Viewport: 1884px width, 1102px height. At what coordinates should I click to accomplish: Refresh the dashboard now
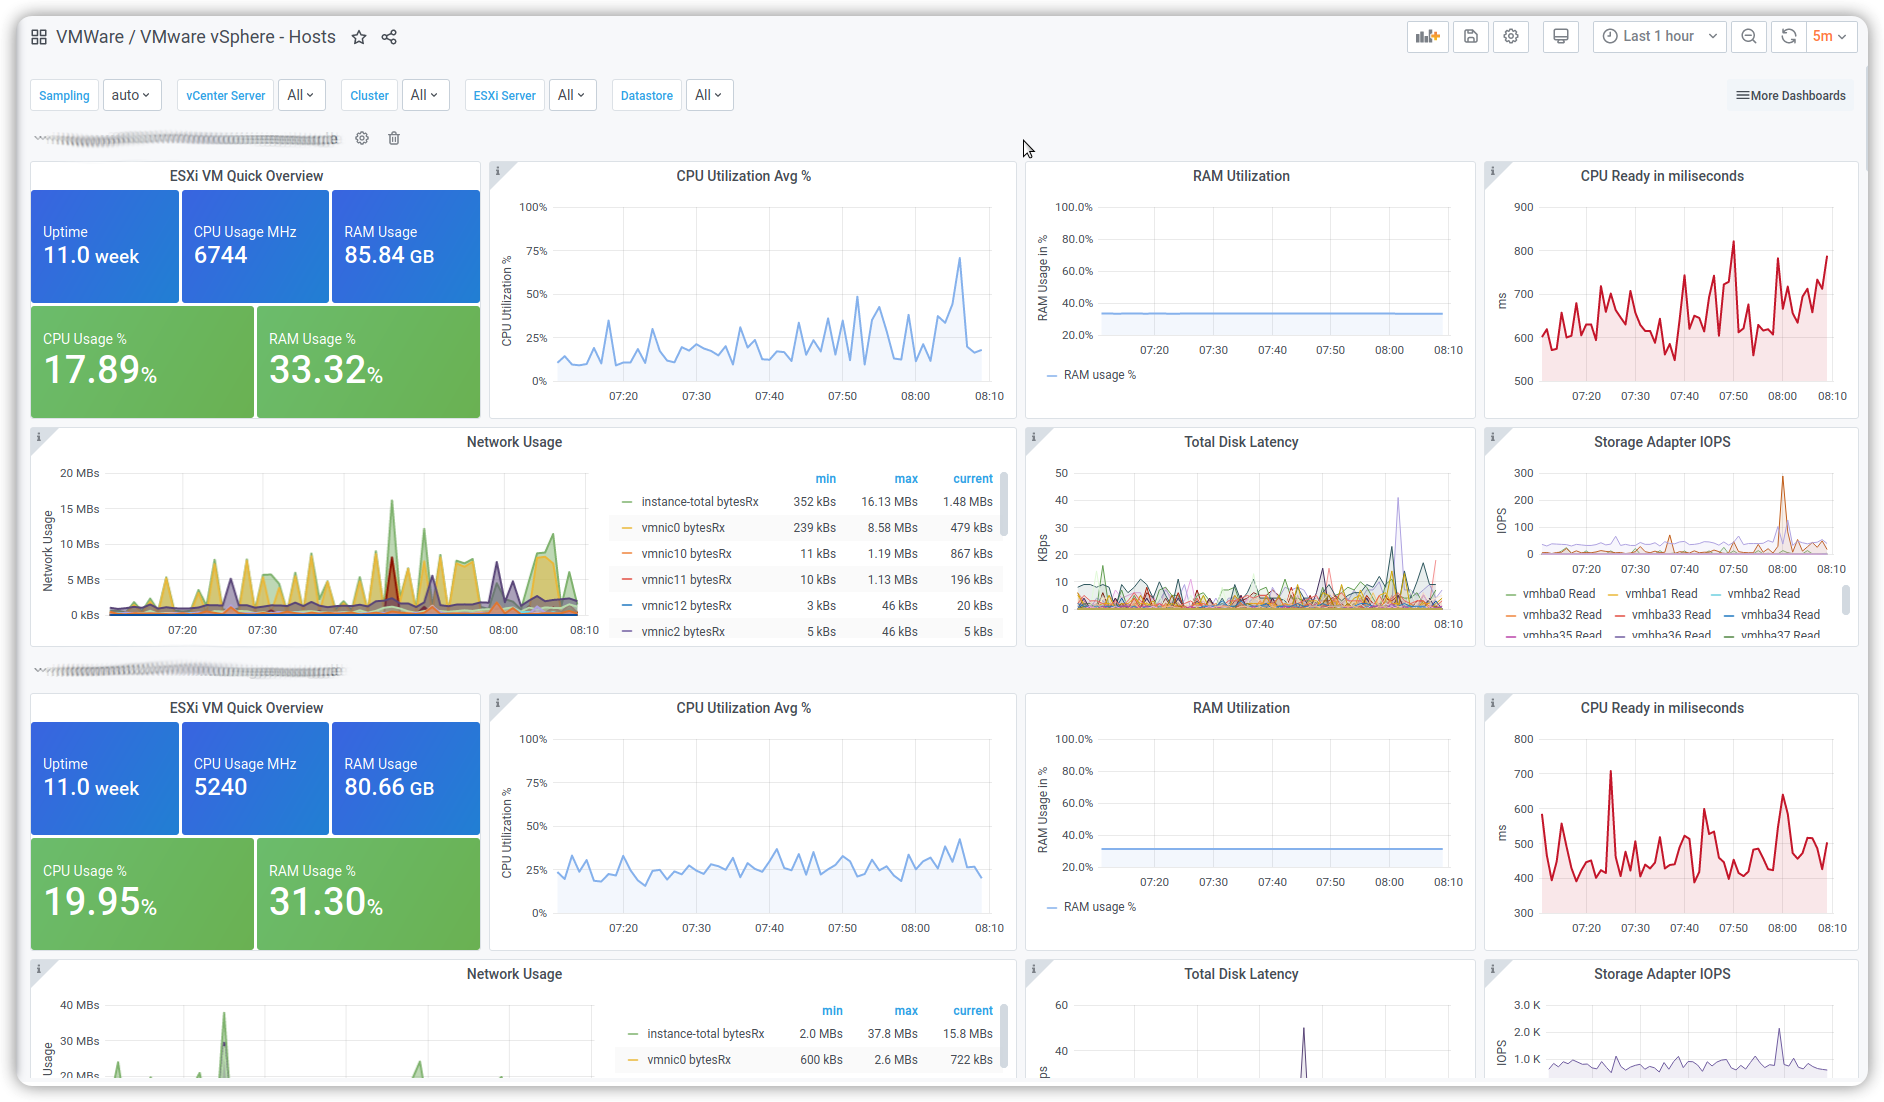(x=1789, y=36)
